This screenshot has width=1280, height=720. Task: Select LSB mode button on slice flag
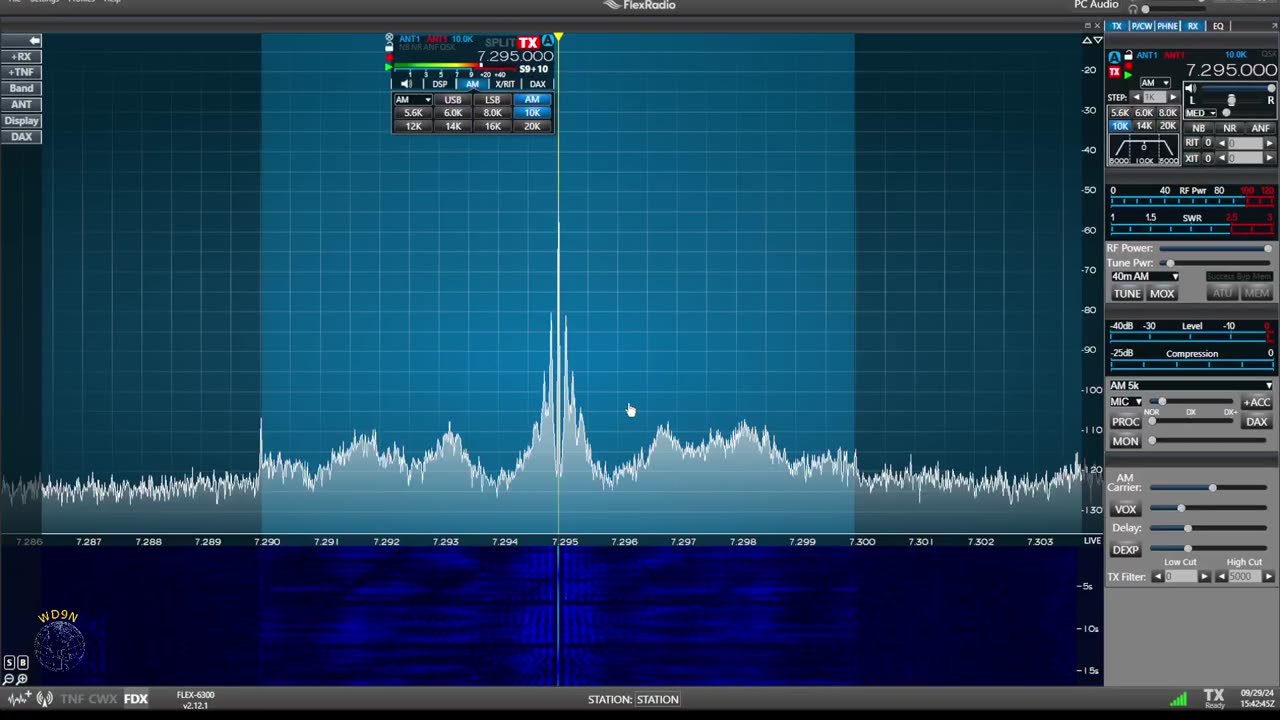click(492, 100)
